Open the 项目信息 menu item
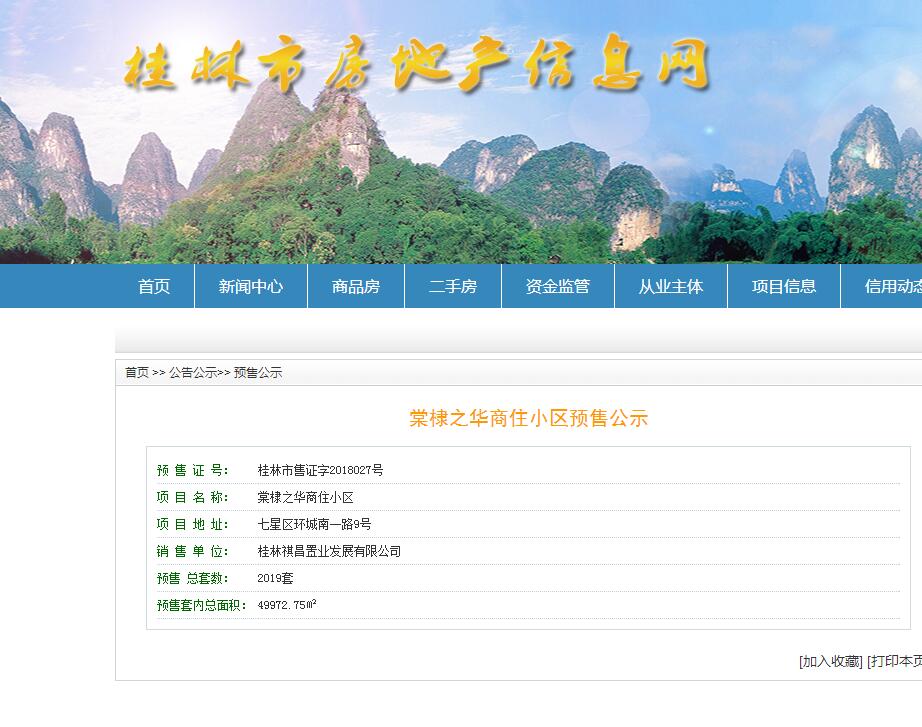This screenshot has height=727, width=922. click(784, 287)
